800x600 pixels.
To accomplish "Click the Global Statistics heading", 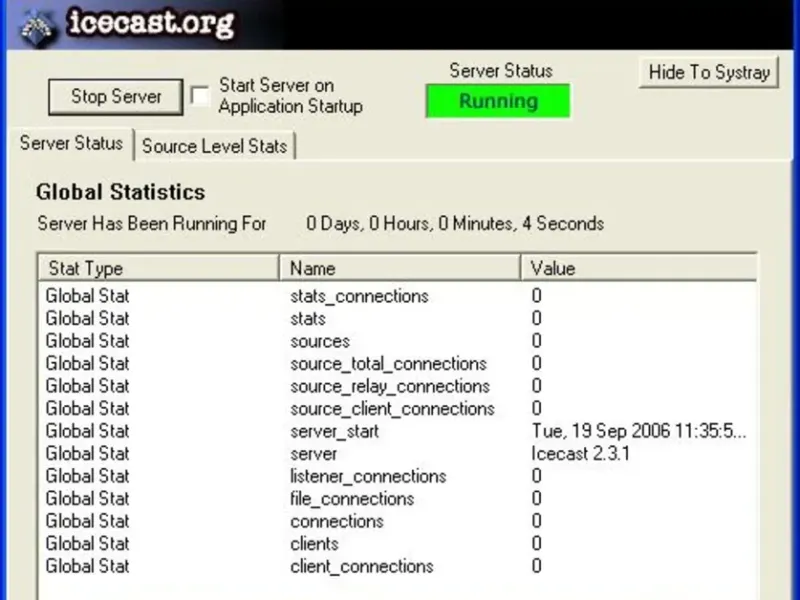I will pyautogui.click(x=120, y=192).
